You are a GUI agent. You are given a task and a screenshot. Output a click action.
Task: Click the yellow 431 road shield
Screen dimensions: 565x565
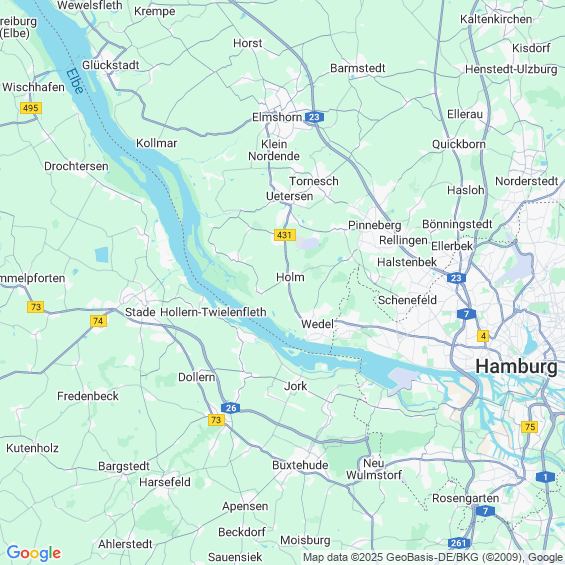(285, 235)
